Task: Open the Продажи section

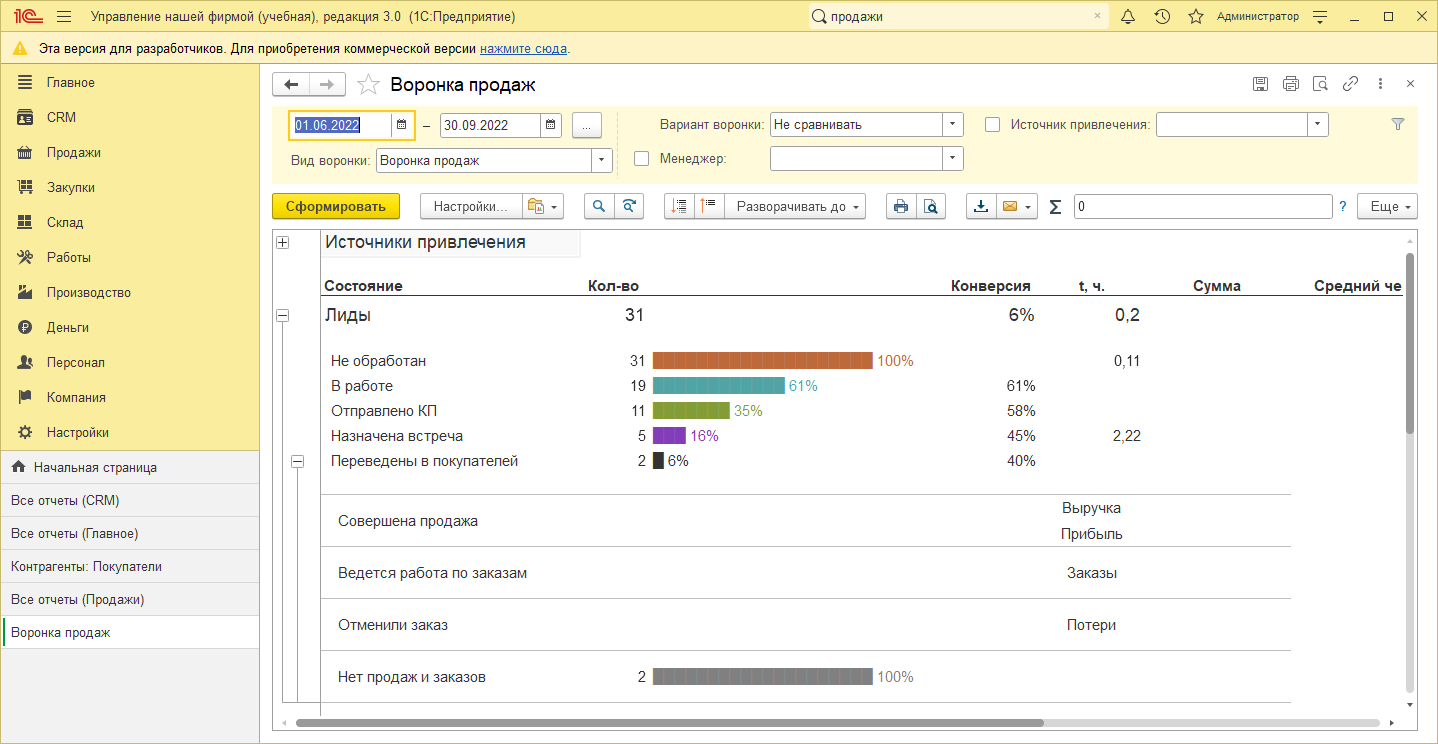Action: point(130,152)
